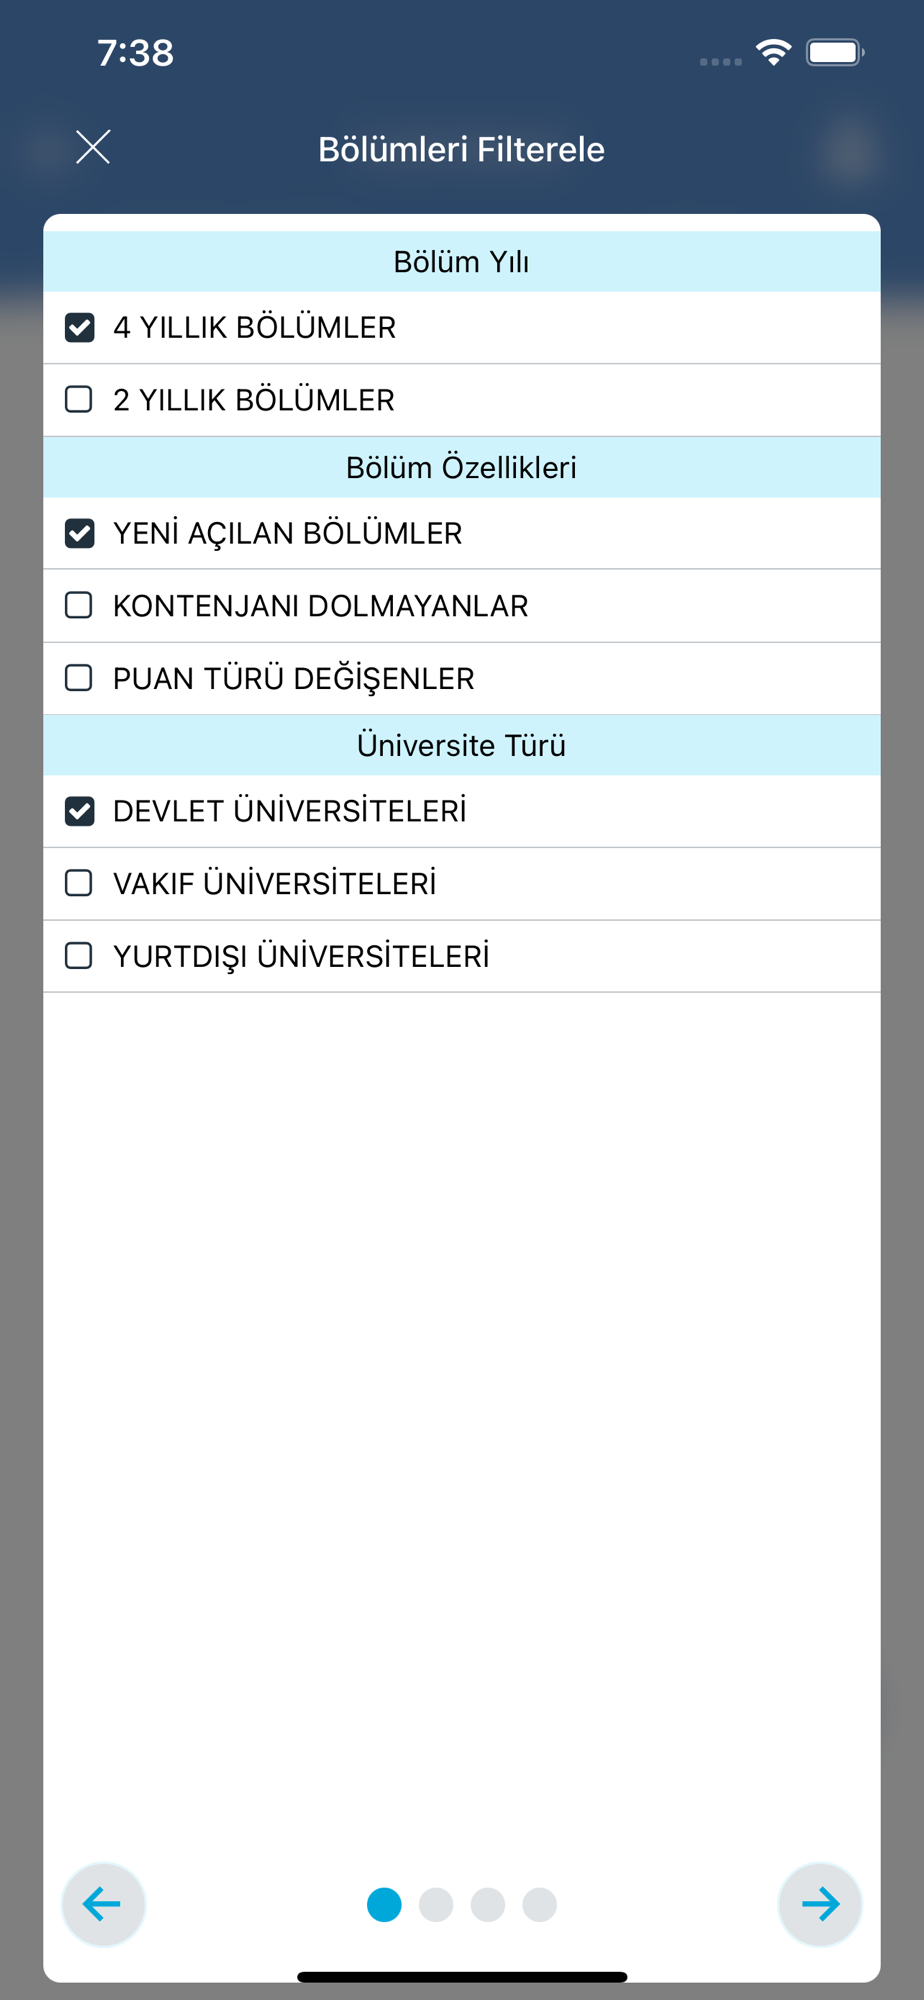Tap the Wi-Fi status icon
The width and height of the screenshot is (924, 2000).
[774, 52]
